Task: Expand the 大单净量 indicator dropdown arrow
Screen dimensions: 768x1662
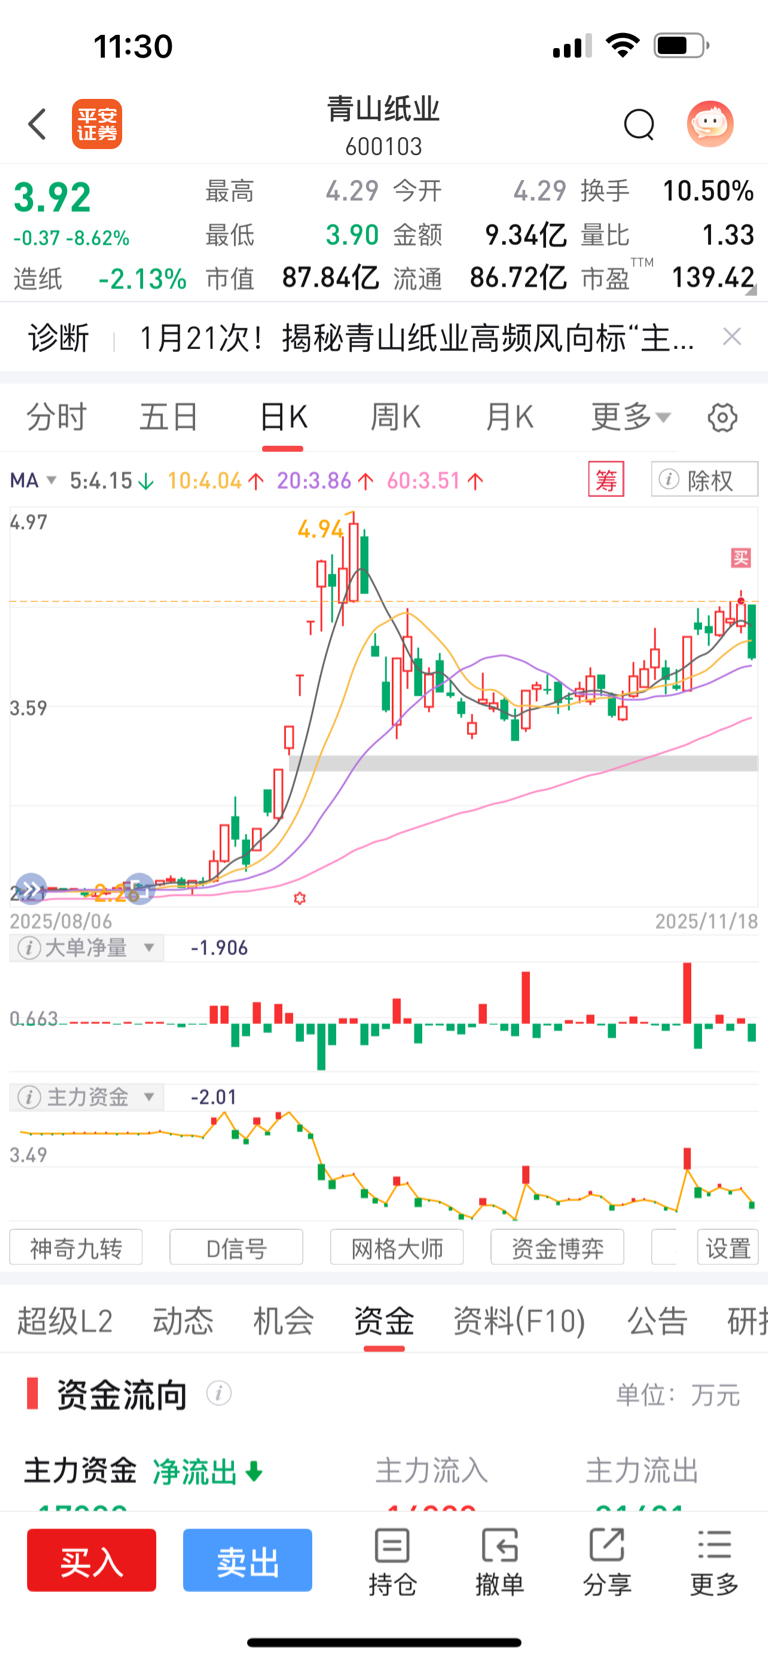Action: tap(149, 947)
